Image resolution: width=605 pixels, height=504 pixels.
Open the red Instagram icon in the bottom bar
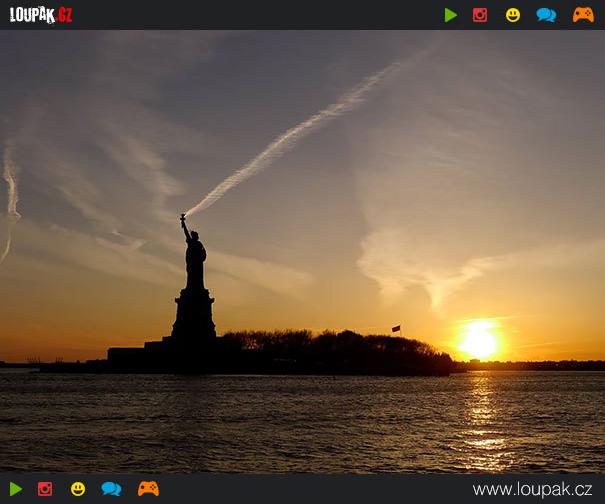point(45,489)
